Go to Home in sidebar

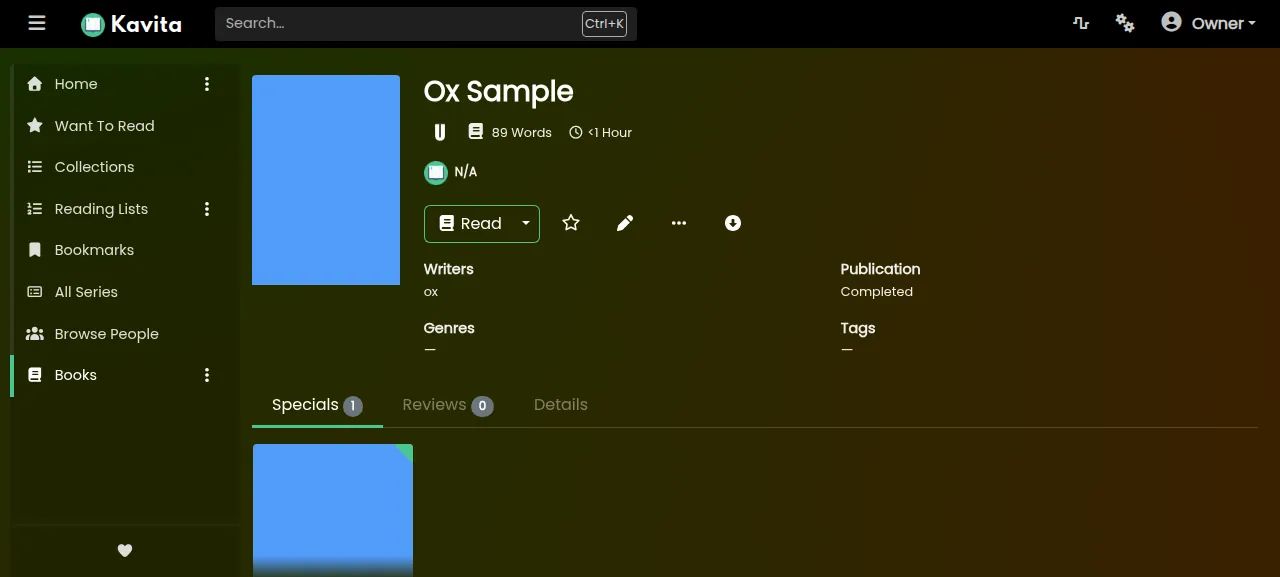[76, 84]
